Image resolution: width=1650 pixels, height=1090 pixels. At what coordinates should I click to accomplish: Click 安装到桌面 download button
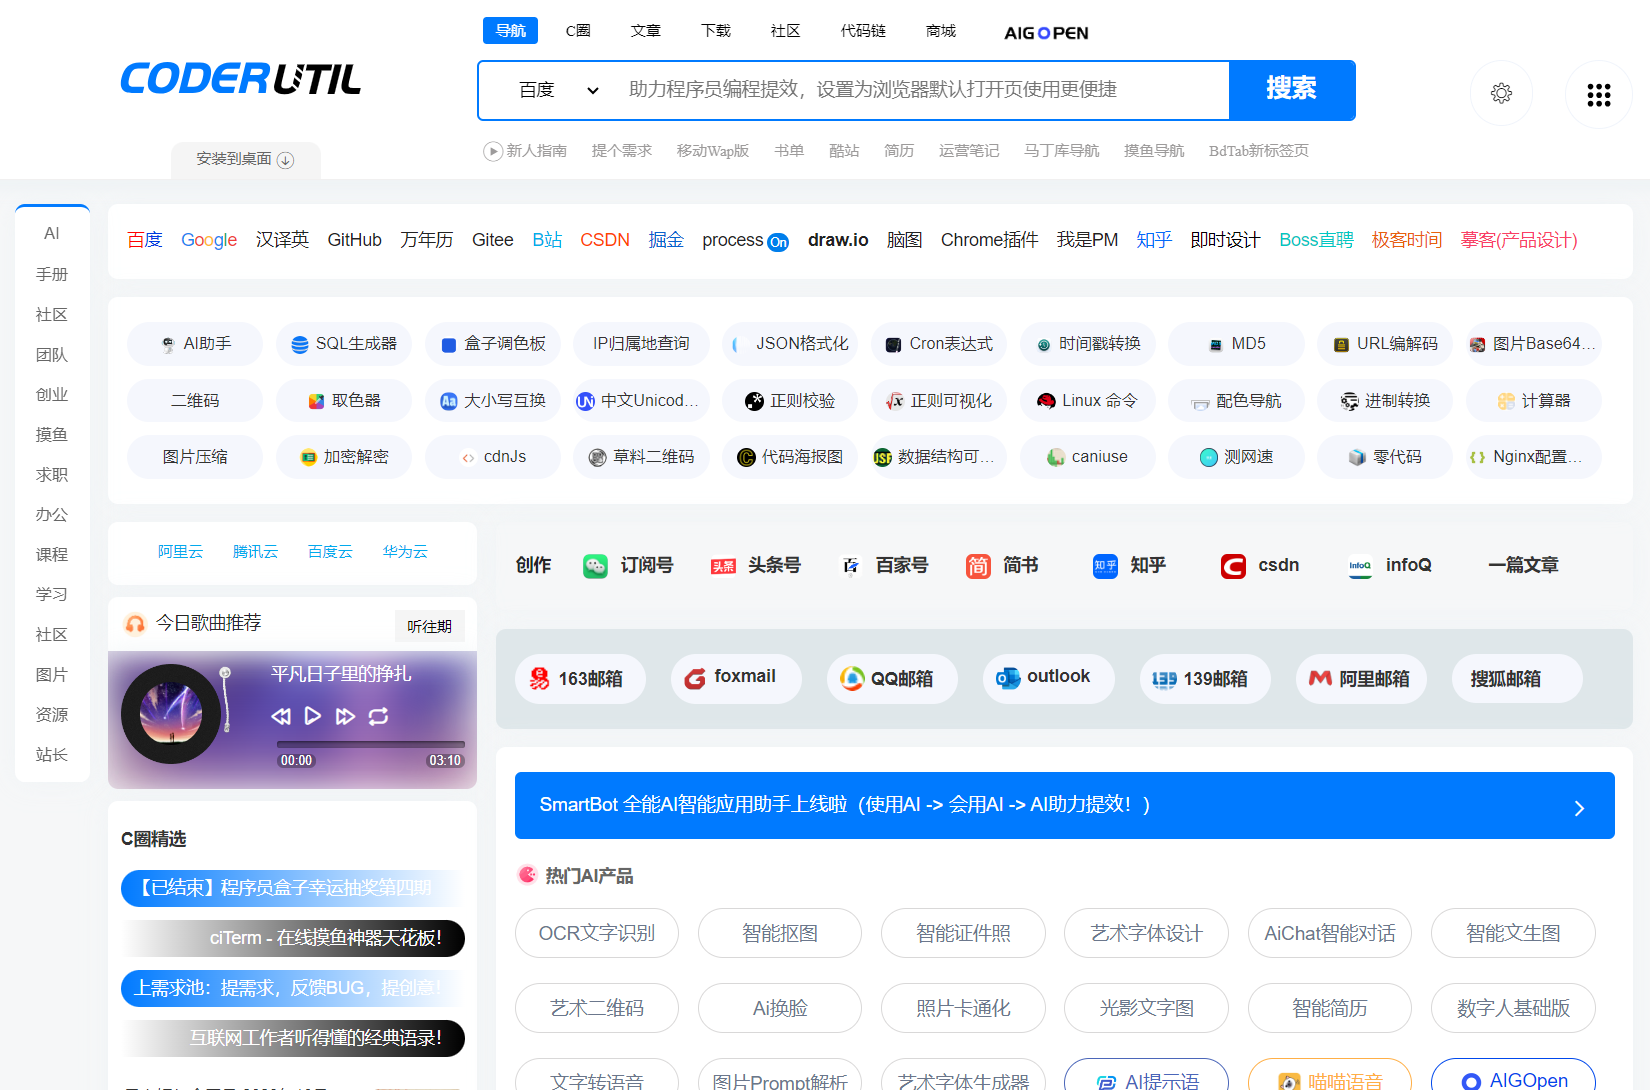point(245,159)
